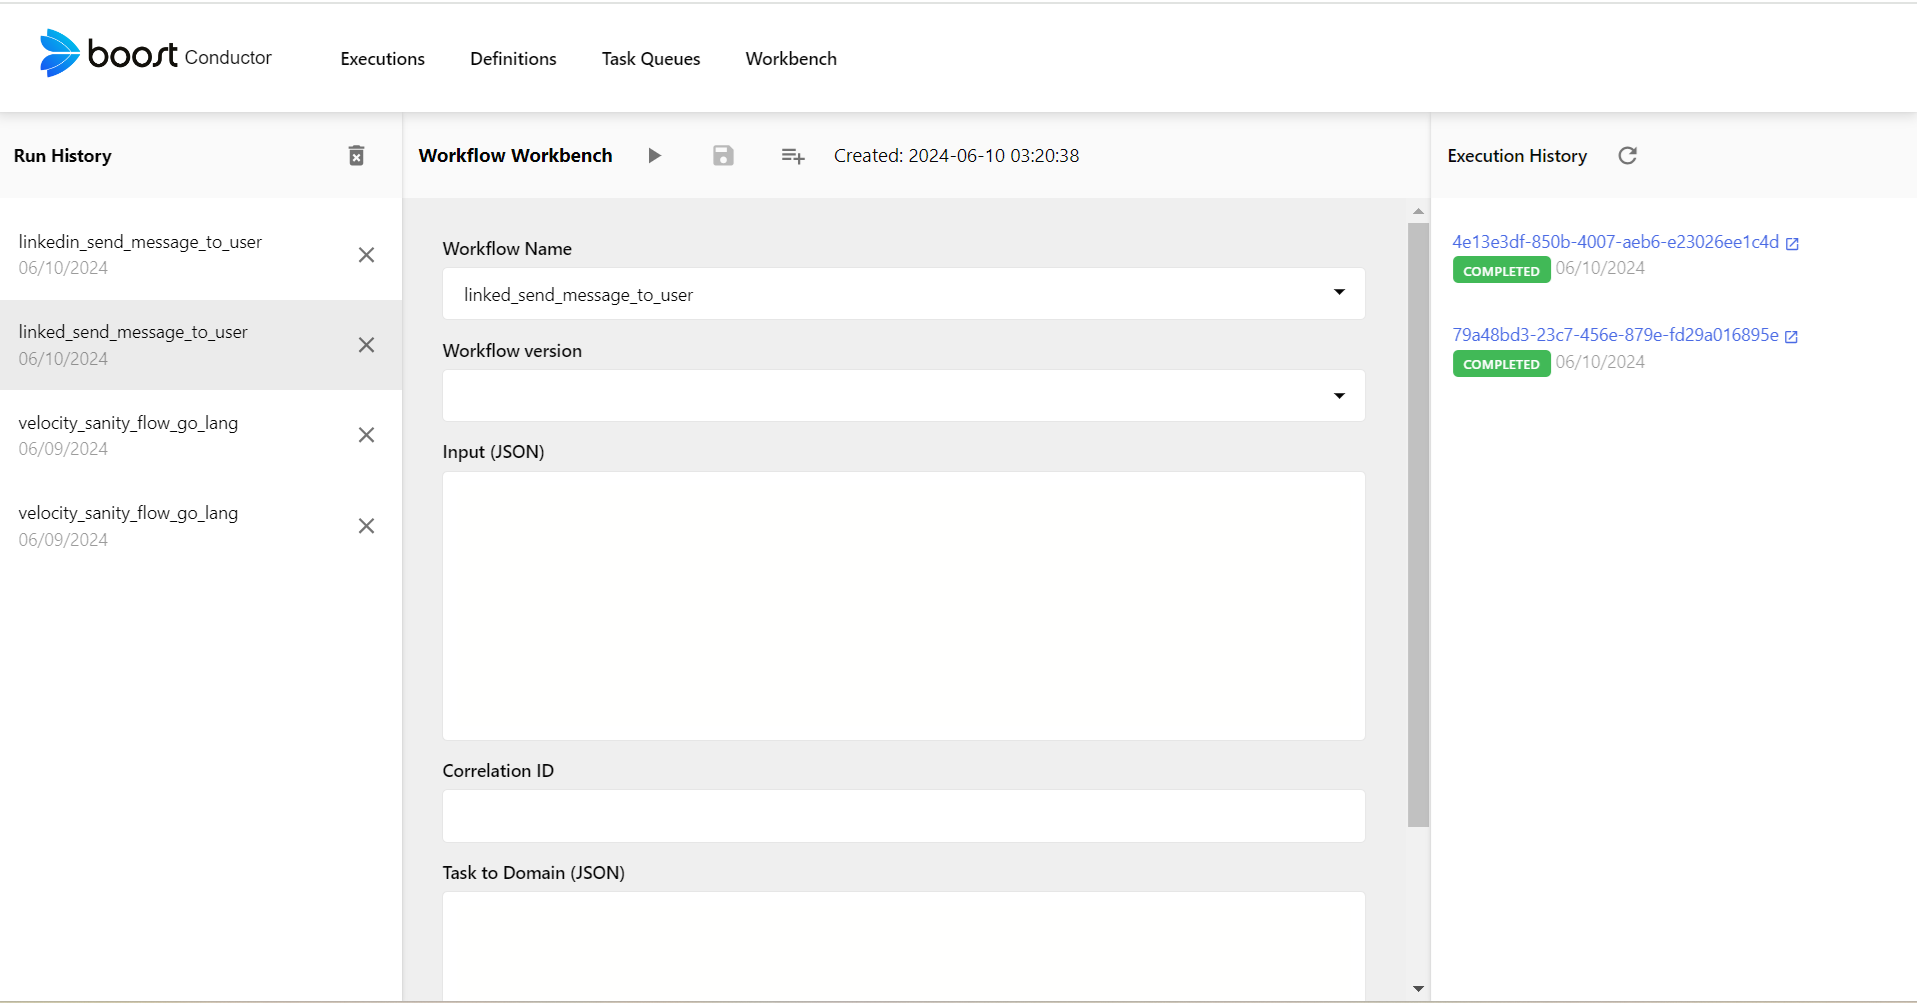Focus the Task to Domain (JSON) area
This screenshot has width=1917, height=1003.
903,945
